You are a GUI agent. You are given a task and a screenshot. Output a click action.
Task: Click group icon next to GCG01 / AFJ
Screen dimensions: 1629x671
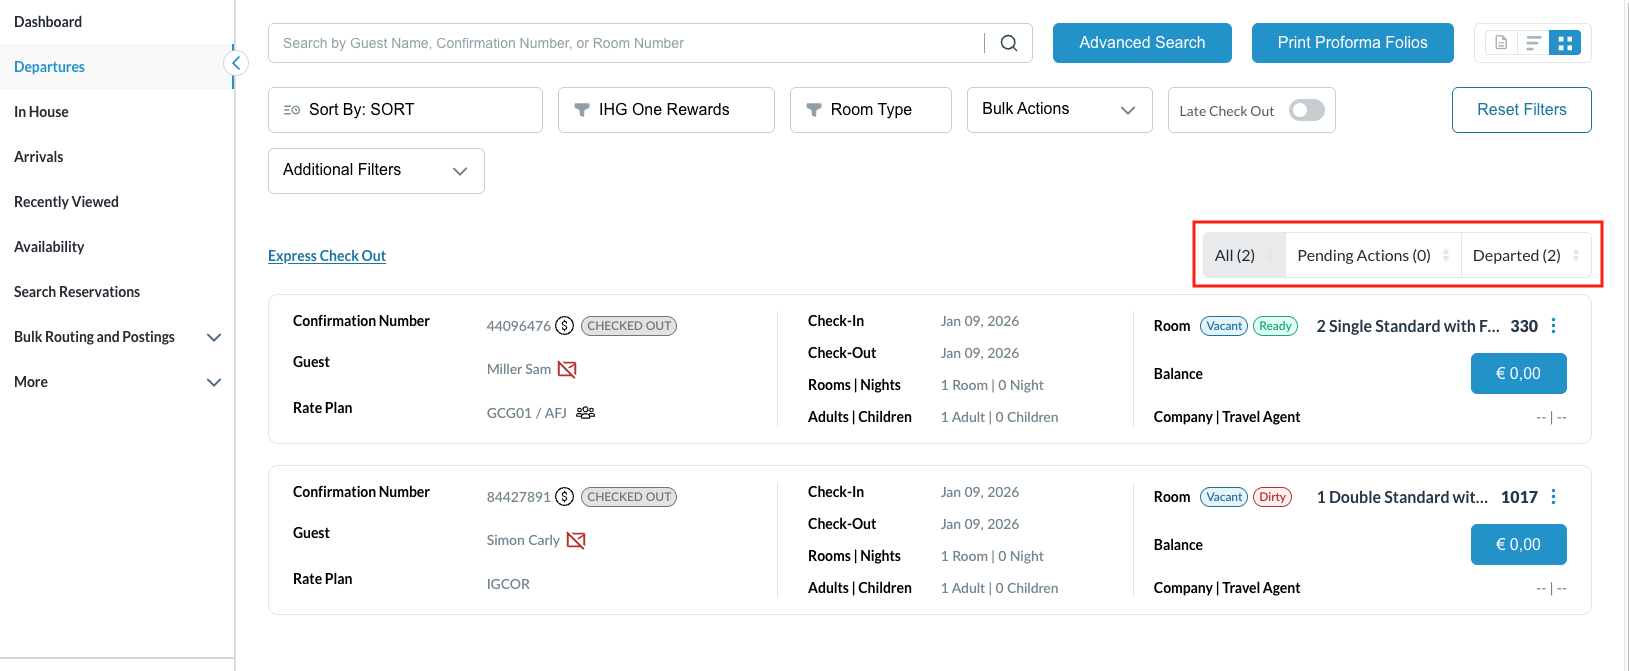click(586, 413)
